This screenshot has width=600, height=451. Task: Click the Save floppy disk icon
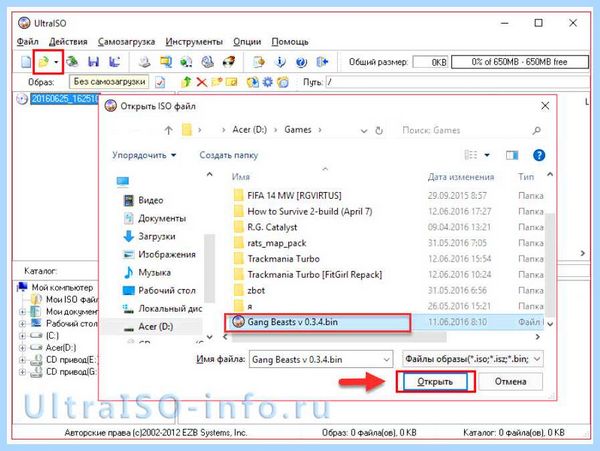[x=93, y=62]
